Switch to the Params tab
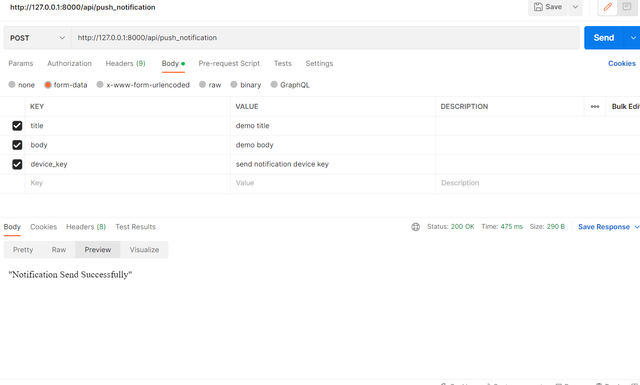This screenshot has width=640, height=385. click(21, 63)
